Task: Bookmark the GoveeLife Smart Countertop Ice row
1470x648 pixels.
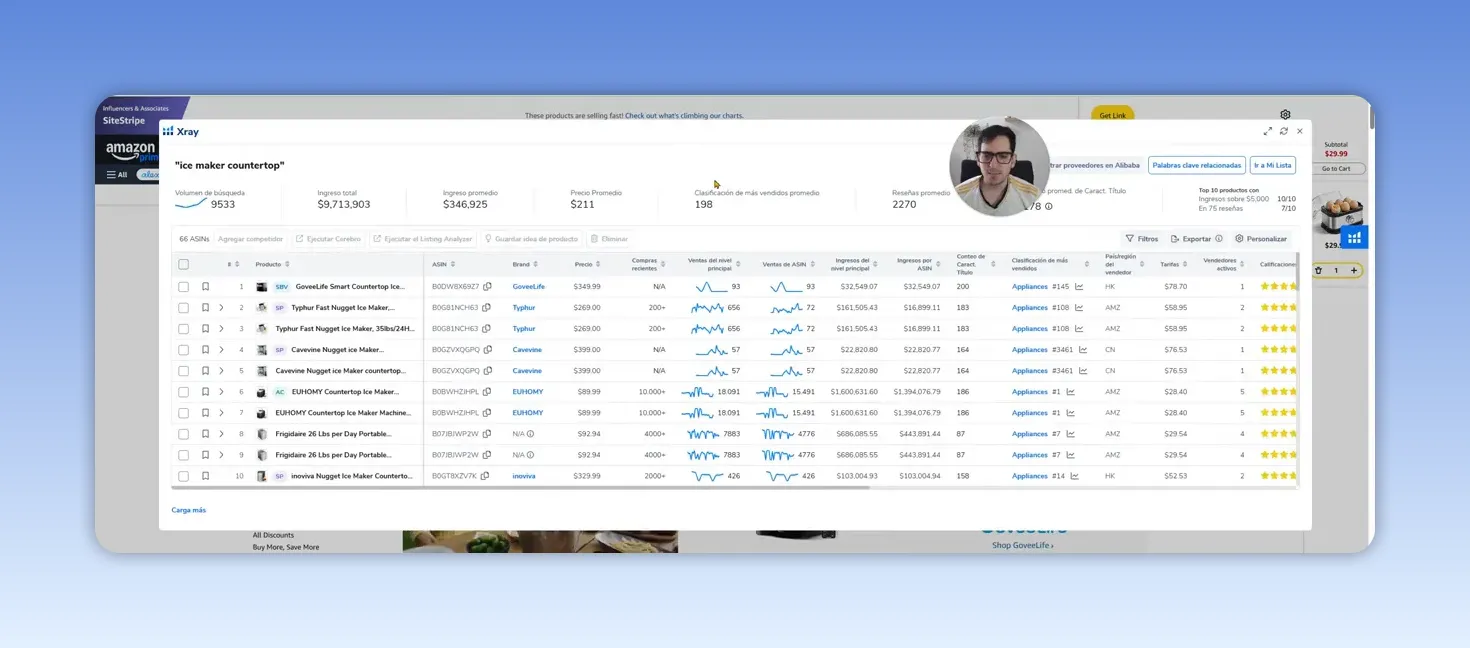Action: pyautogui.click(x=206, y=287)
